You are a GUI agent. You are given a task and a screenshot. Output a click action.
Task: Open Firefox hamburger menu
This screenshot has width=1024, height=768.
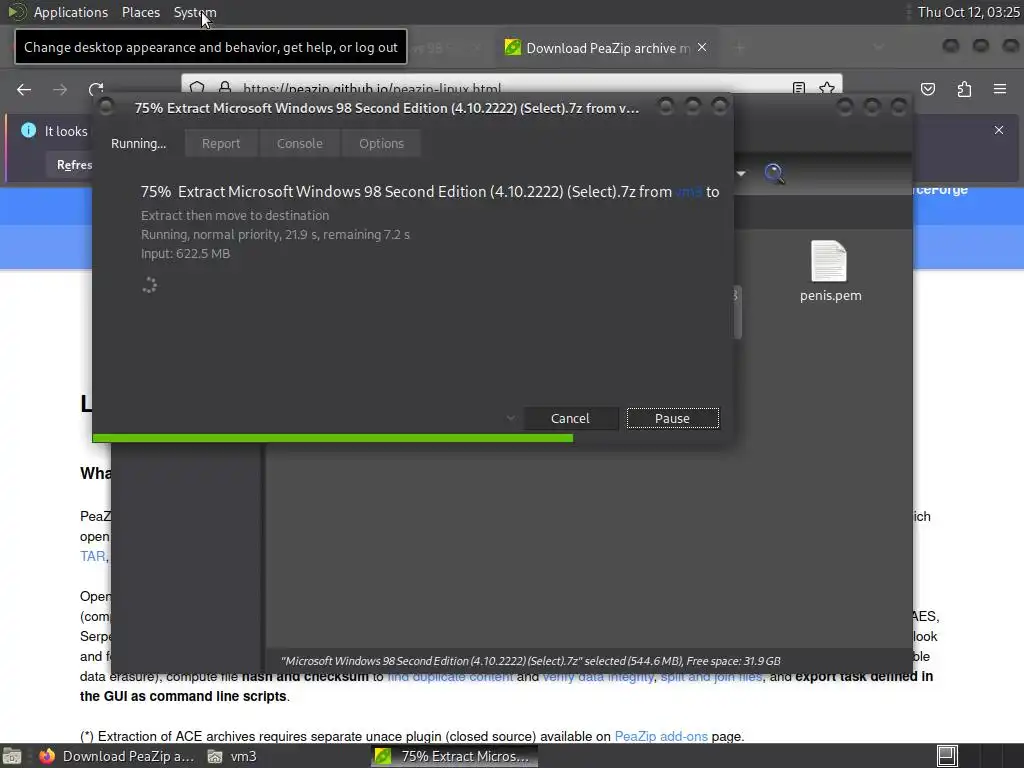[x=1000, y=89]
